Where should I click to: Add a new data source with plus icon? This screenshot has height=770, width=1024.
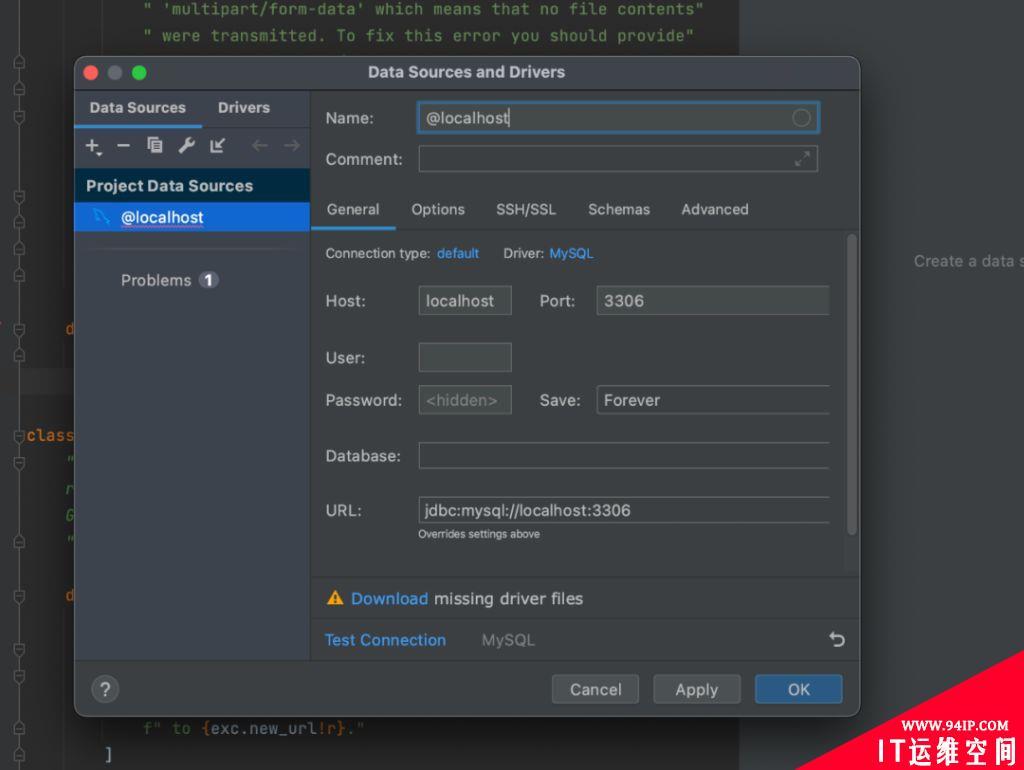[x=93, y=146]
